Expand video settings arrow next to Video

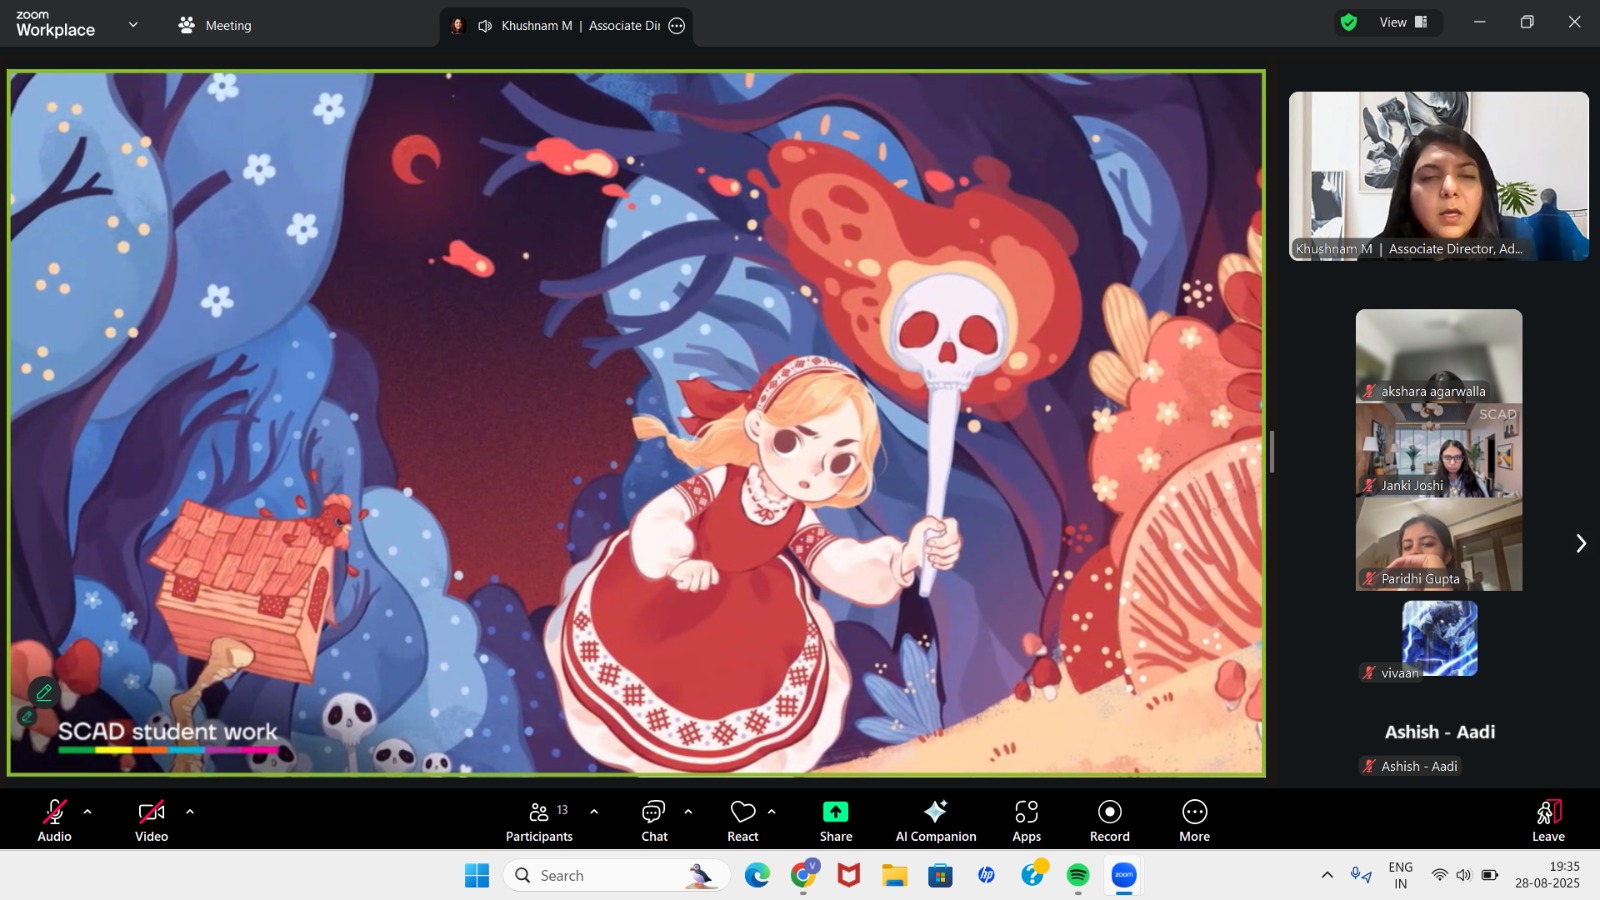[190, 812]
